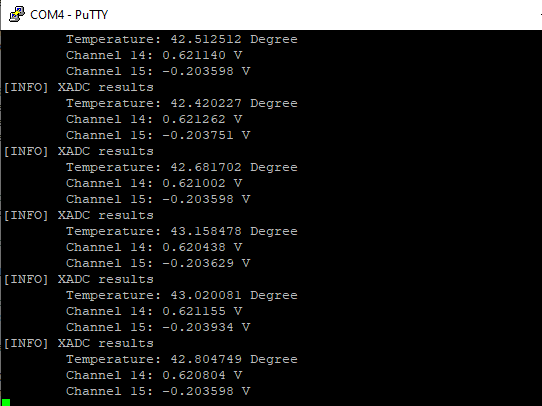
Task: Click the Temperature 42.804749 Degree line
Action: 182,359
